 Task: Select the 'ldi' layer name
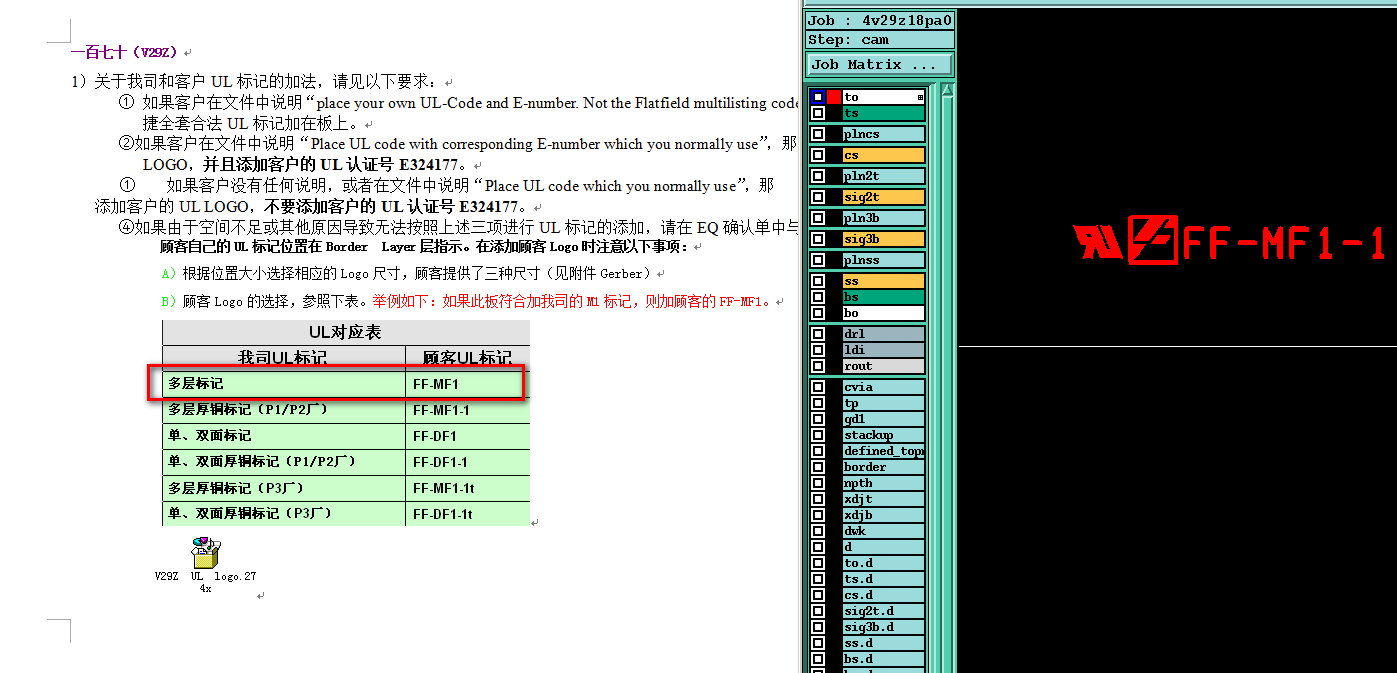point(884,350)
